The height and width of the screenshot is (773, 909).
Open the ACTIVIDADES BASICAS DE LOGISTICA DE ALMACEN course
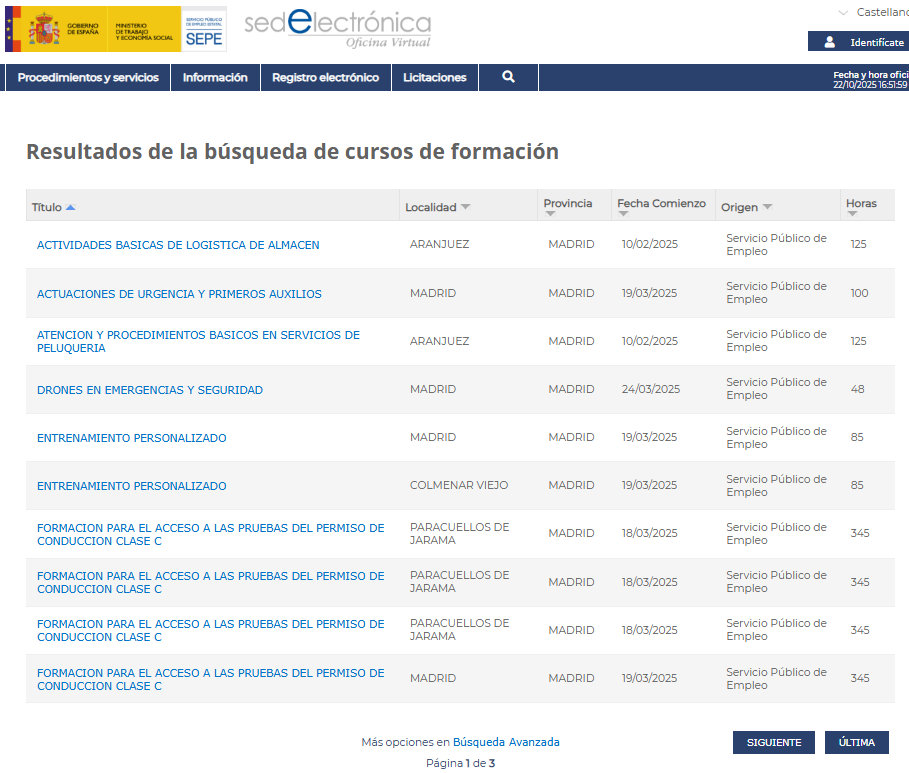click(177, 245)
